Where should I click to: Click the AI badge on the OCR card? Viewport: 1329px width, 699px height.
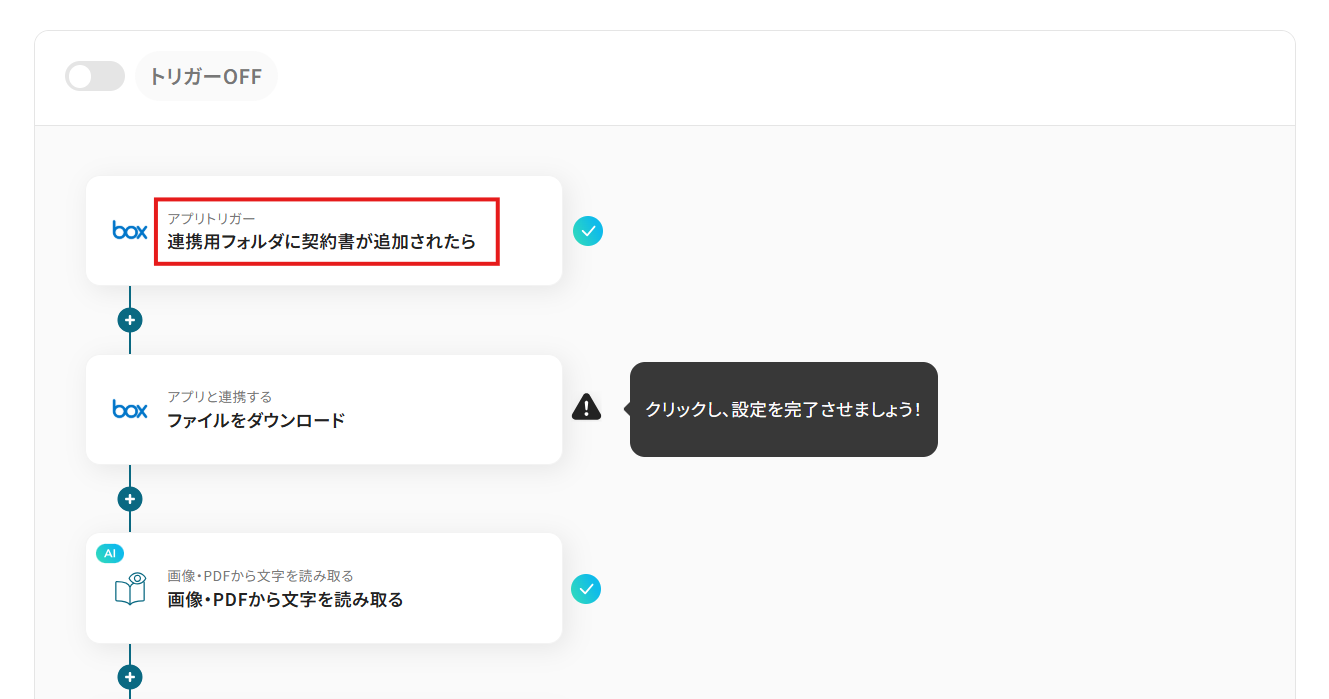(110, 553)
